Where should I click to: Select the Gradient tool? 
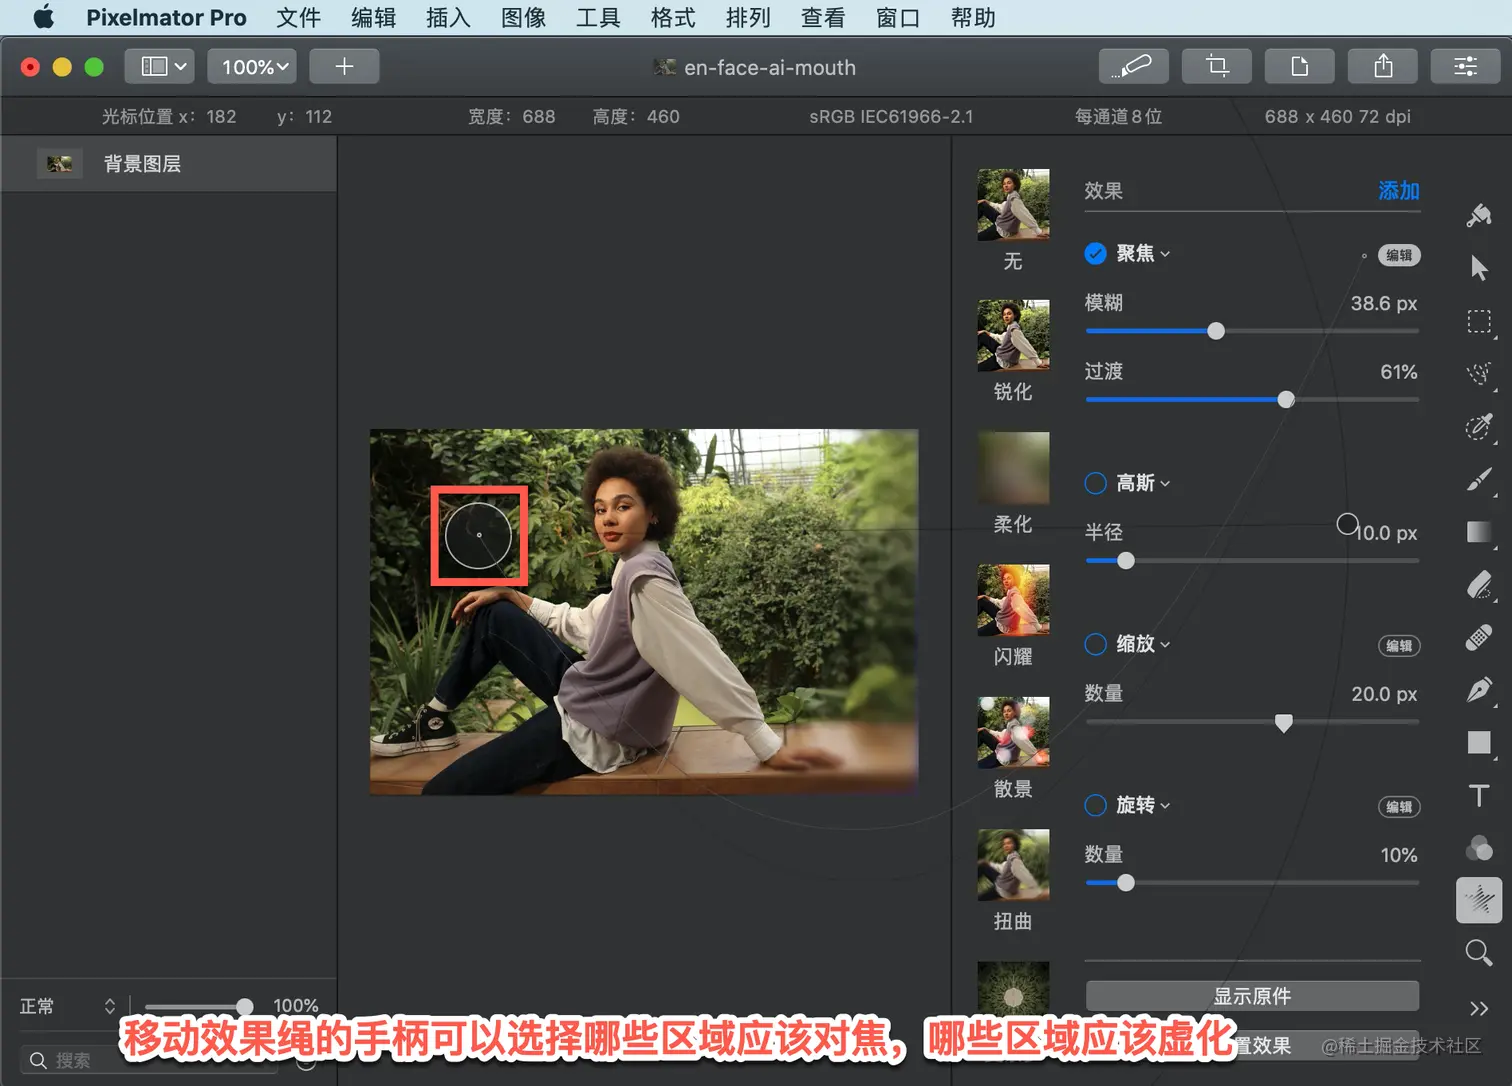(x=1479, y=532)
